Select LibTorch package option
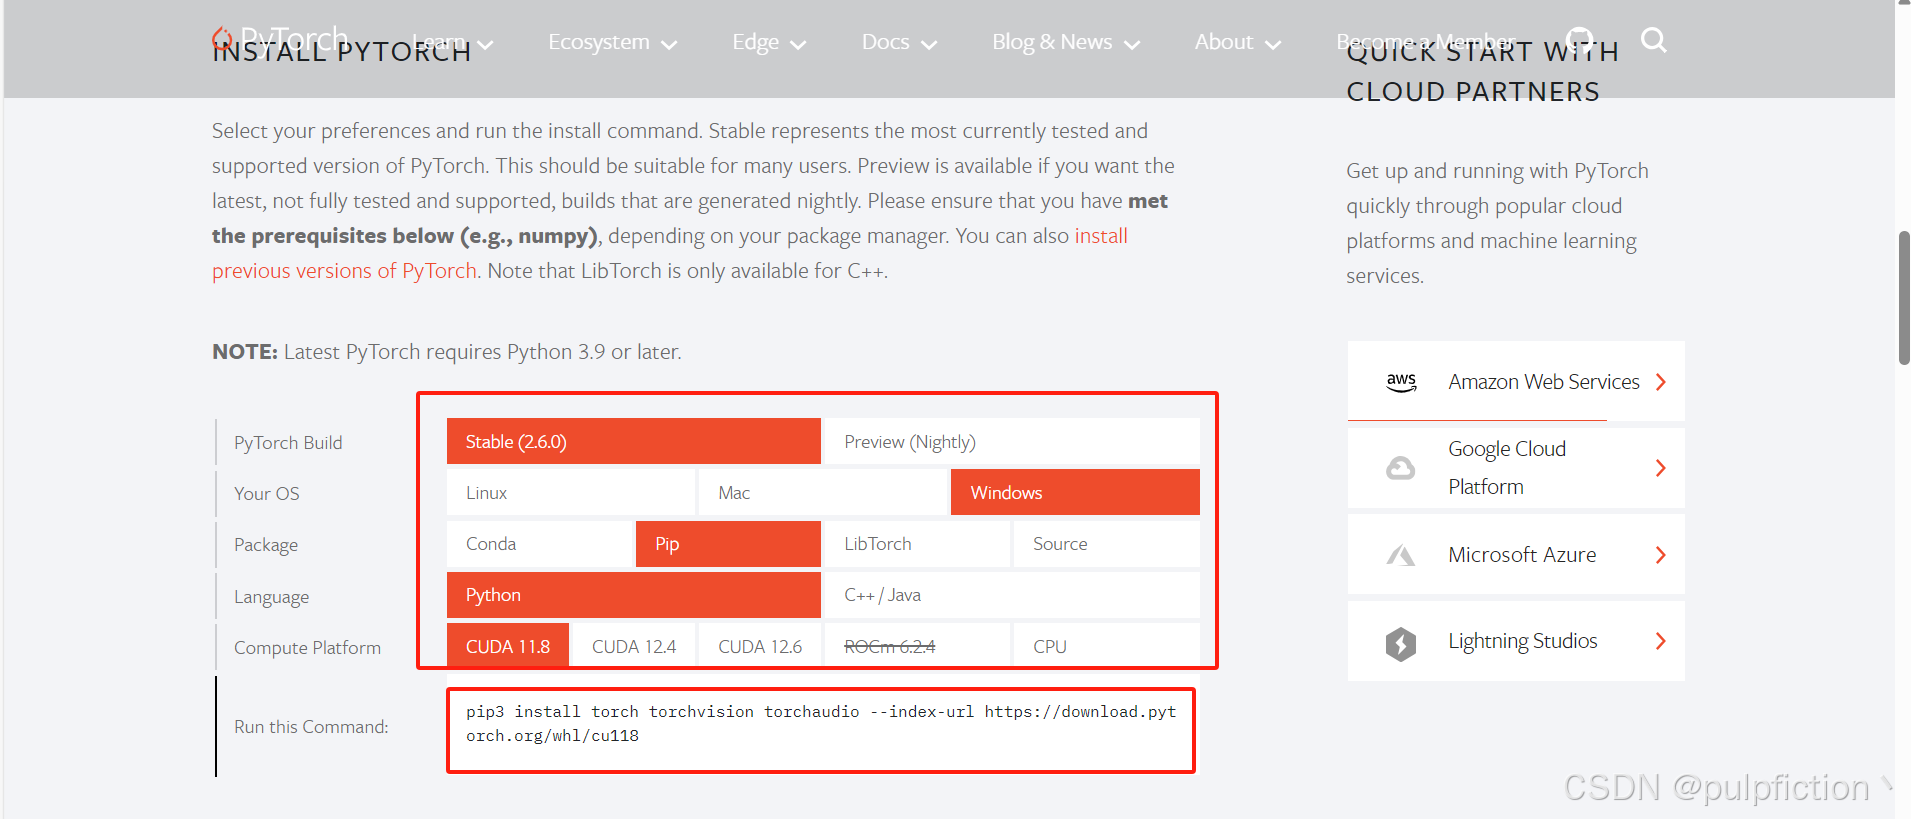Screen dimensions: 1911x819 tap(917, 544)
